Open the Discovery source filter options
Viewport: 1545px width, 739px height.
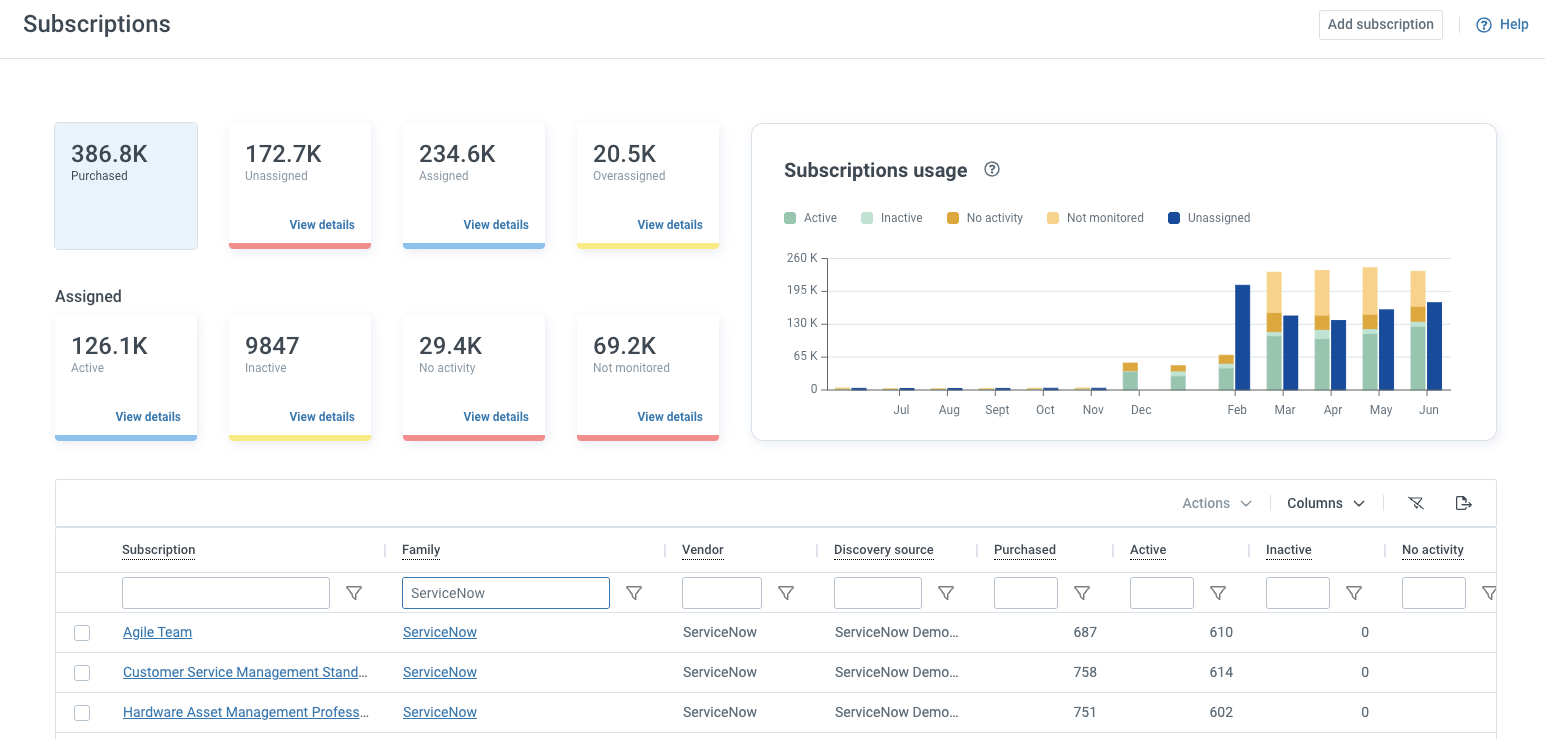point(946,593)
